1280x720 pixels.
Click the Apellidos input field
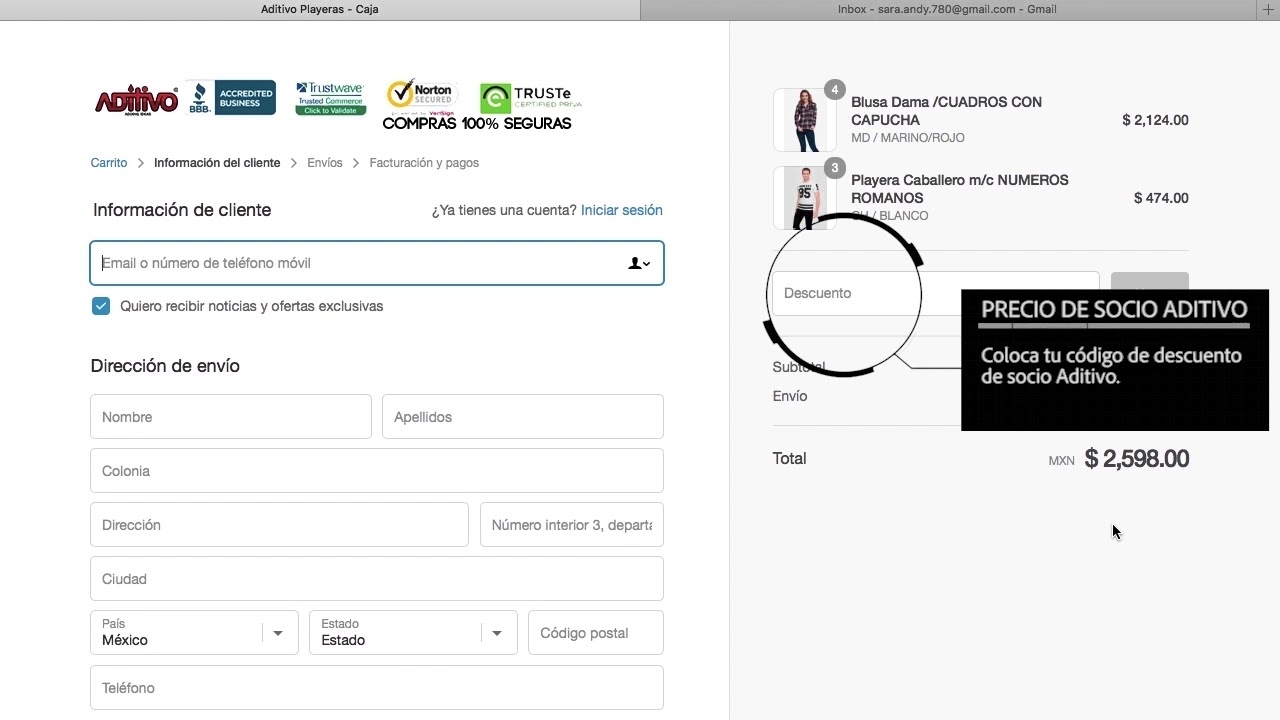523,416
